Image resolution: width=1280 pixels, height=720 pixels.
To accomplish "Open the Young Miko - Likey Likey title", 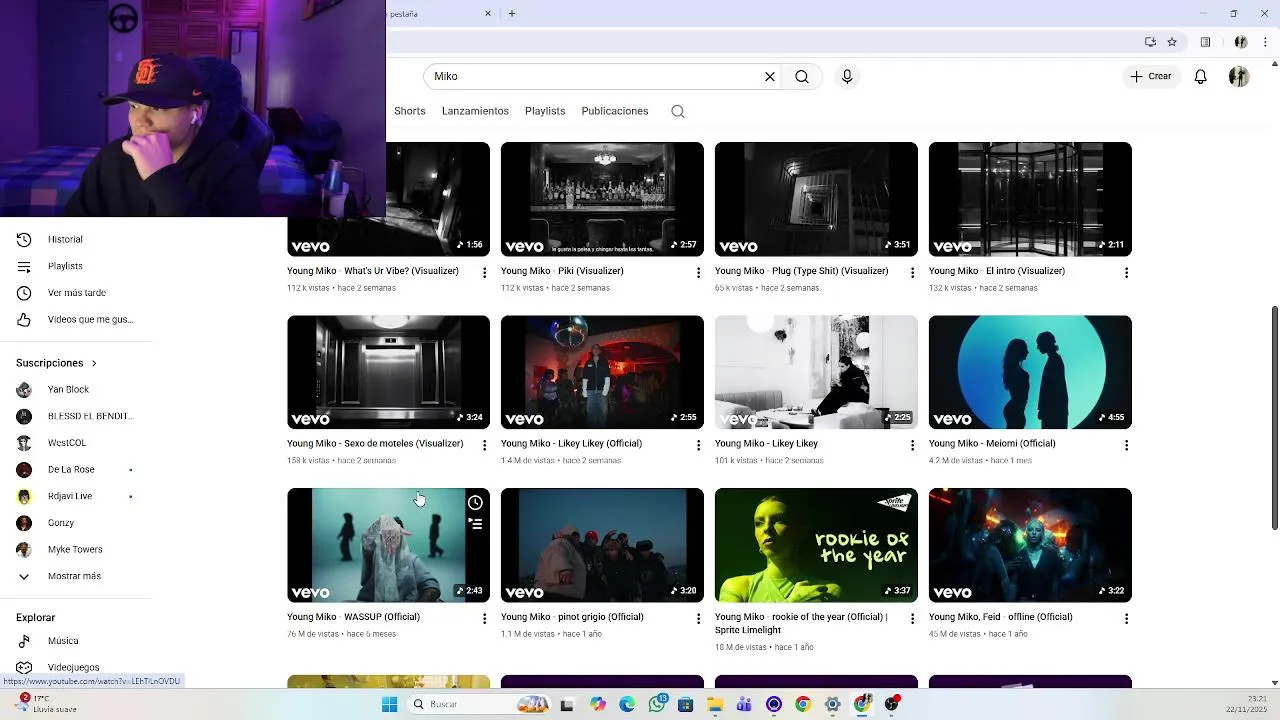I will (766, 443).
